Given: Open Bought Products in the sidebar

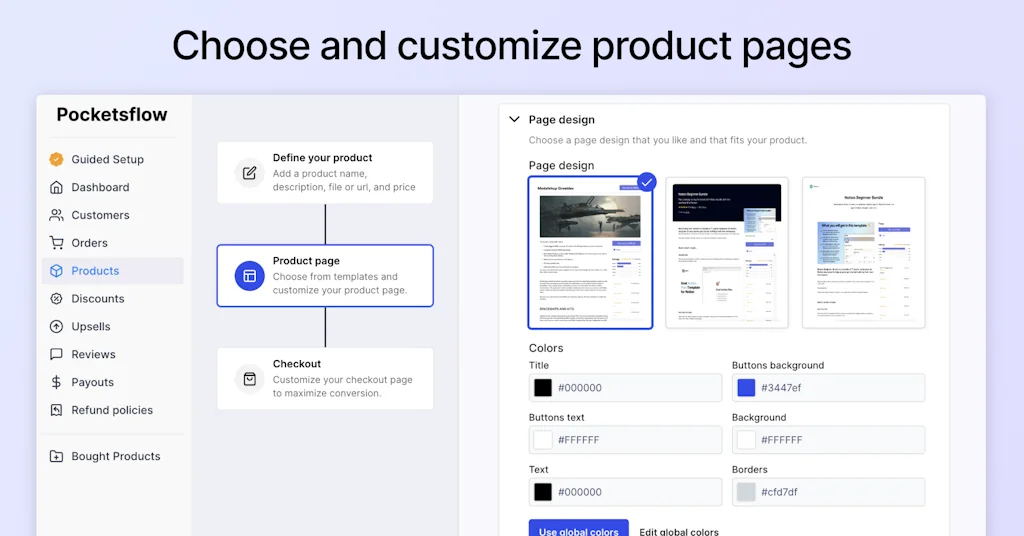Looking at the screenshot, I should (115, 456).
